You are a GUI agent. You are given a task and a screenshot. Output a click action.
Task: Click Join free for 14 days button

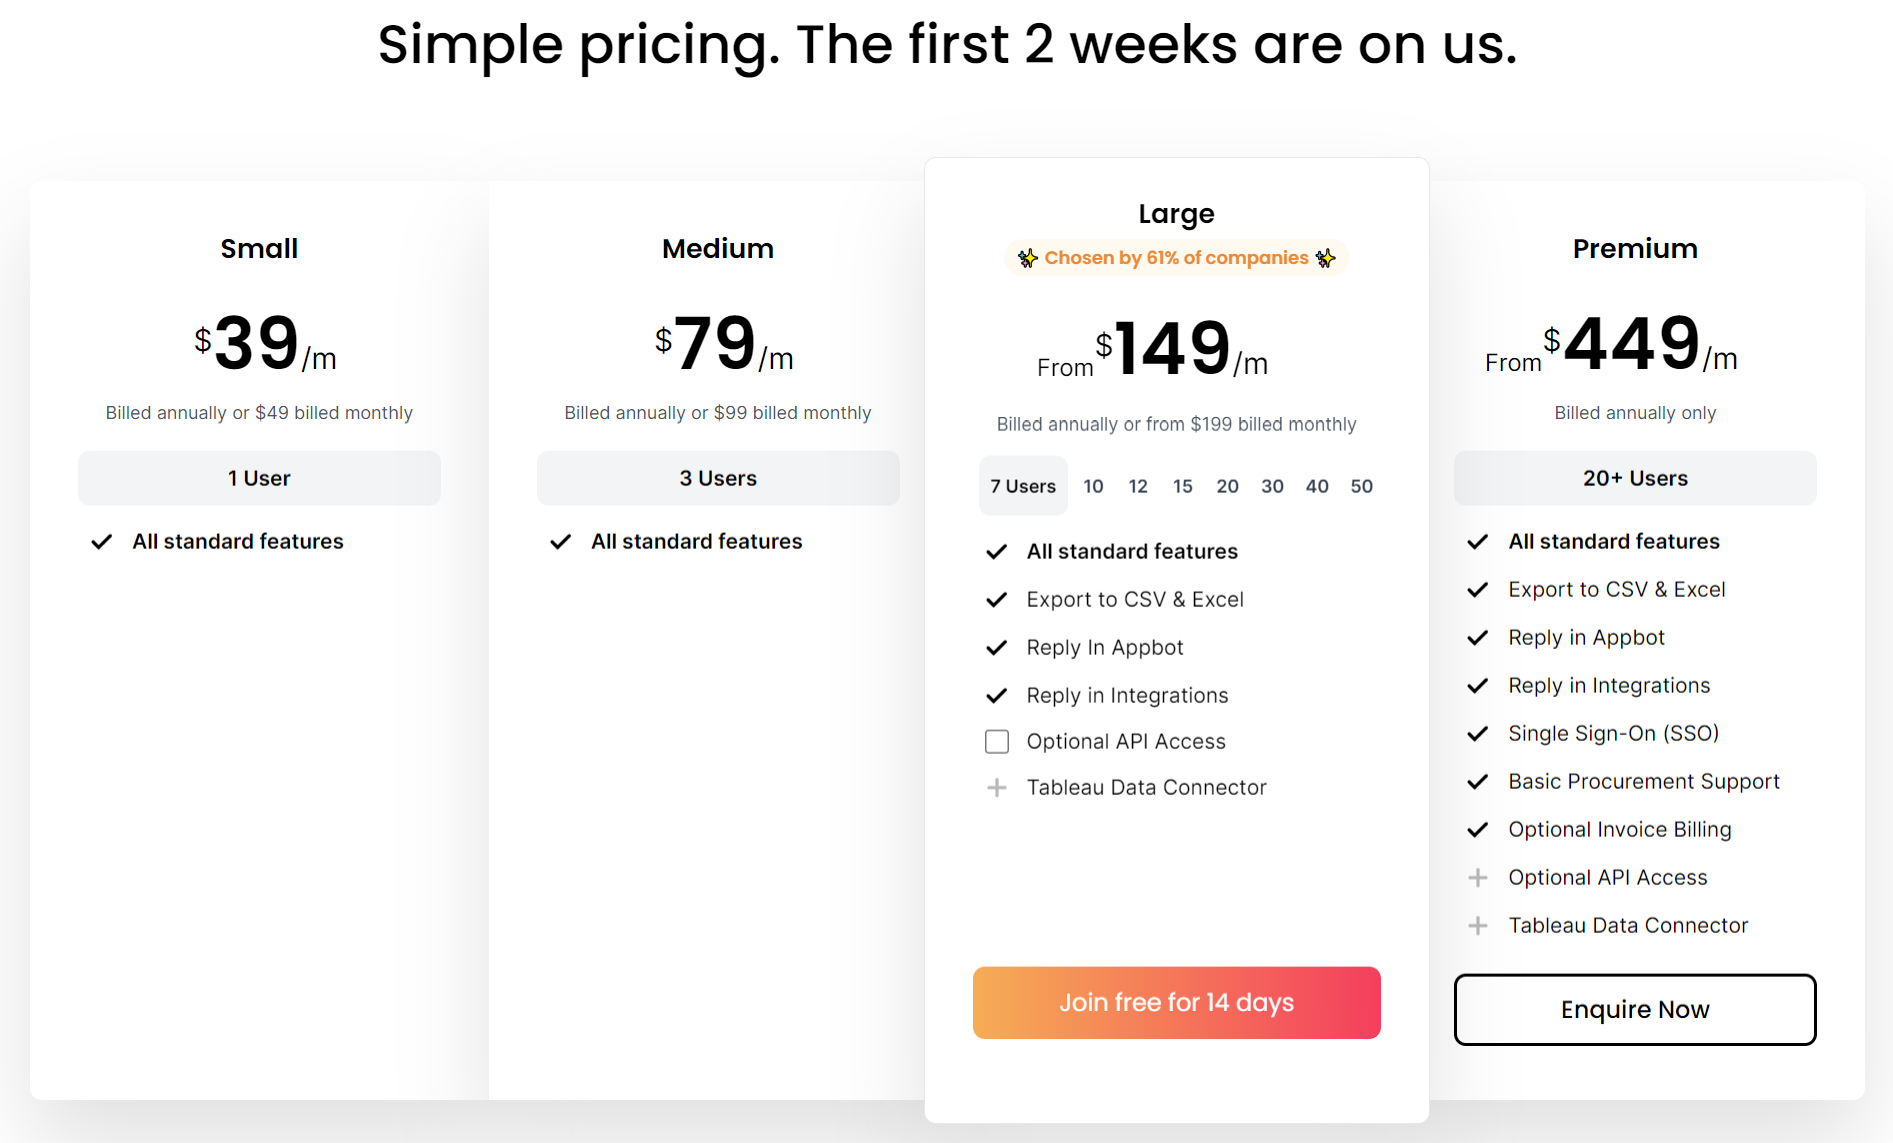click(x=1176, y=1003)
